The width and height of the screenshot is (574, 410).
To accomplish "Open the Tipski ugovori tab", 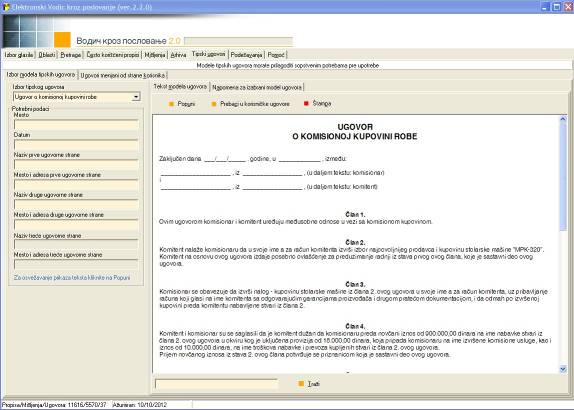I will (x=209, y=54).
